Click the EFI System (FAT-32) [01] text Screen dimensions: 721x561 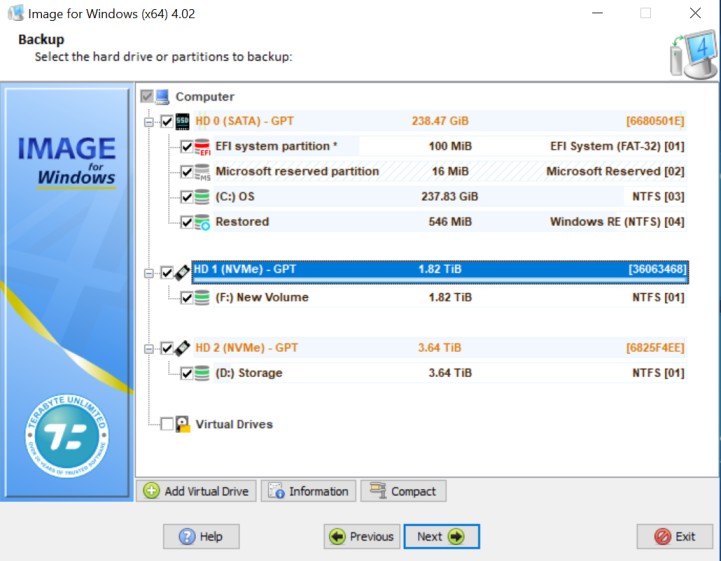pos(617,146)
